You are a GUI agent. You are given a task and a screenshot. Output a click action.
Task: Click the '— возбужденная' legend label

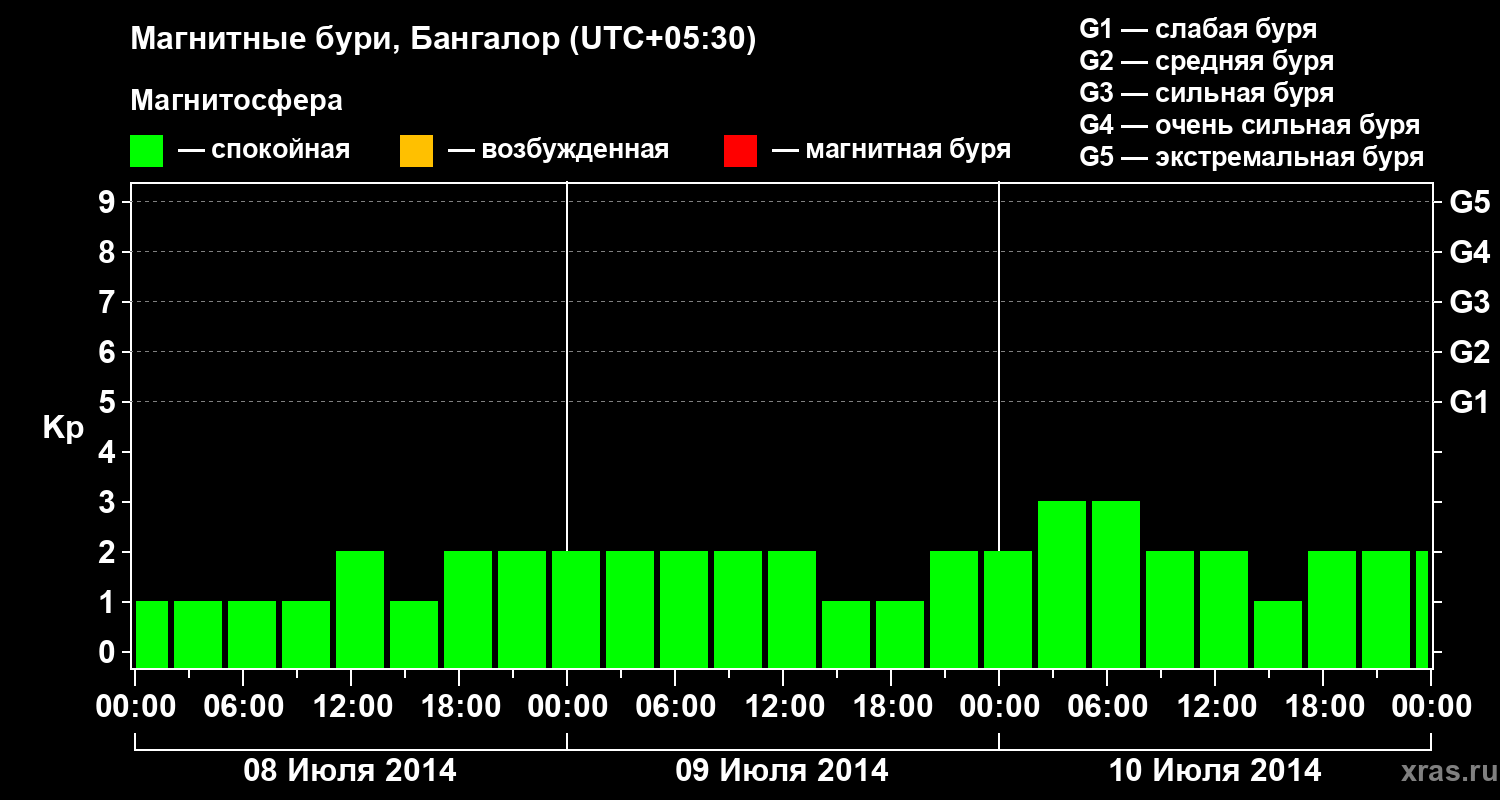point(558,150)
